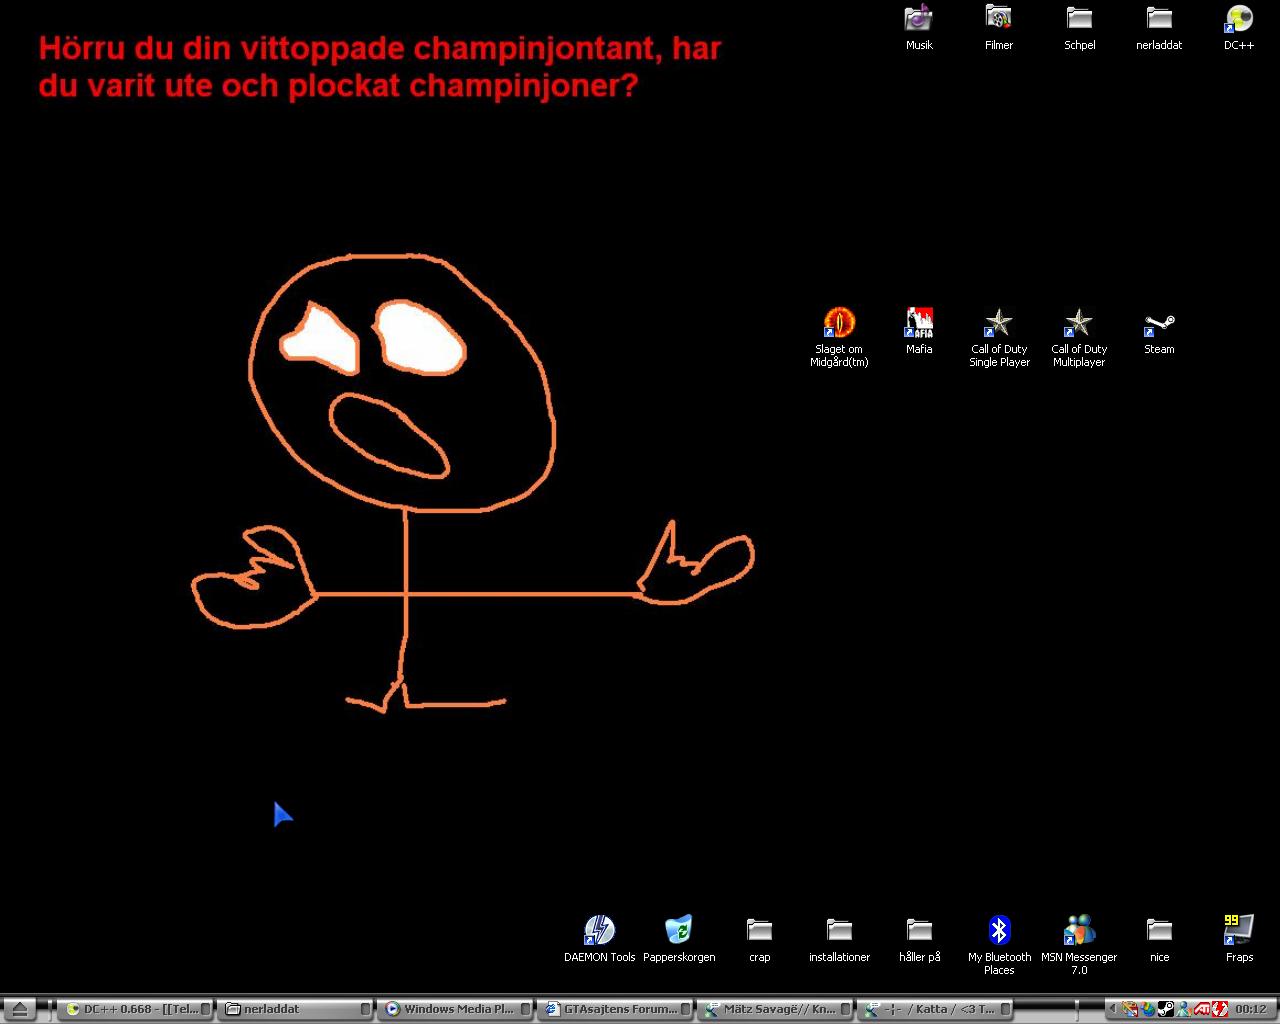Viewport: 1280px width, 1024px height.
Task: Open DAEMON Tools shortcut
Action: 599,939
